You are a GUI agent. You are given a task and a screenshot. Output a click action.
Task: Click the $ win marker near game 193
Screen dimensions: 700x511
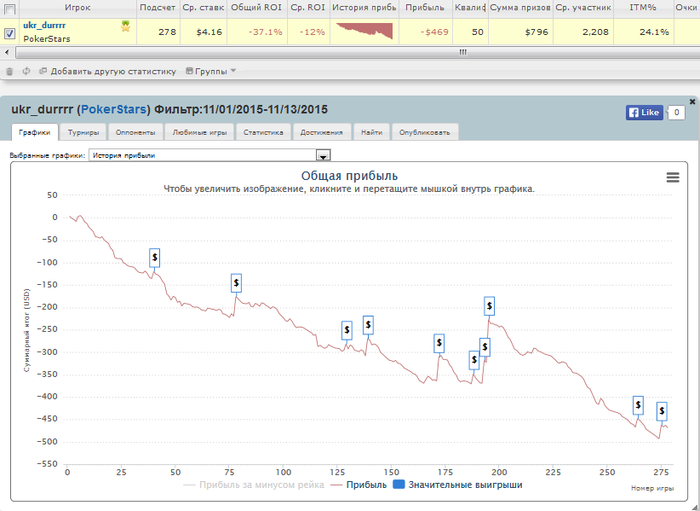[485, 347]
